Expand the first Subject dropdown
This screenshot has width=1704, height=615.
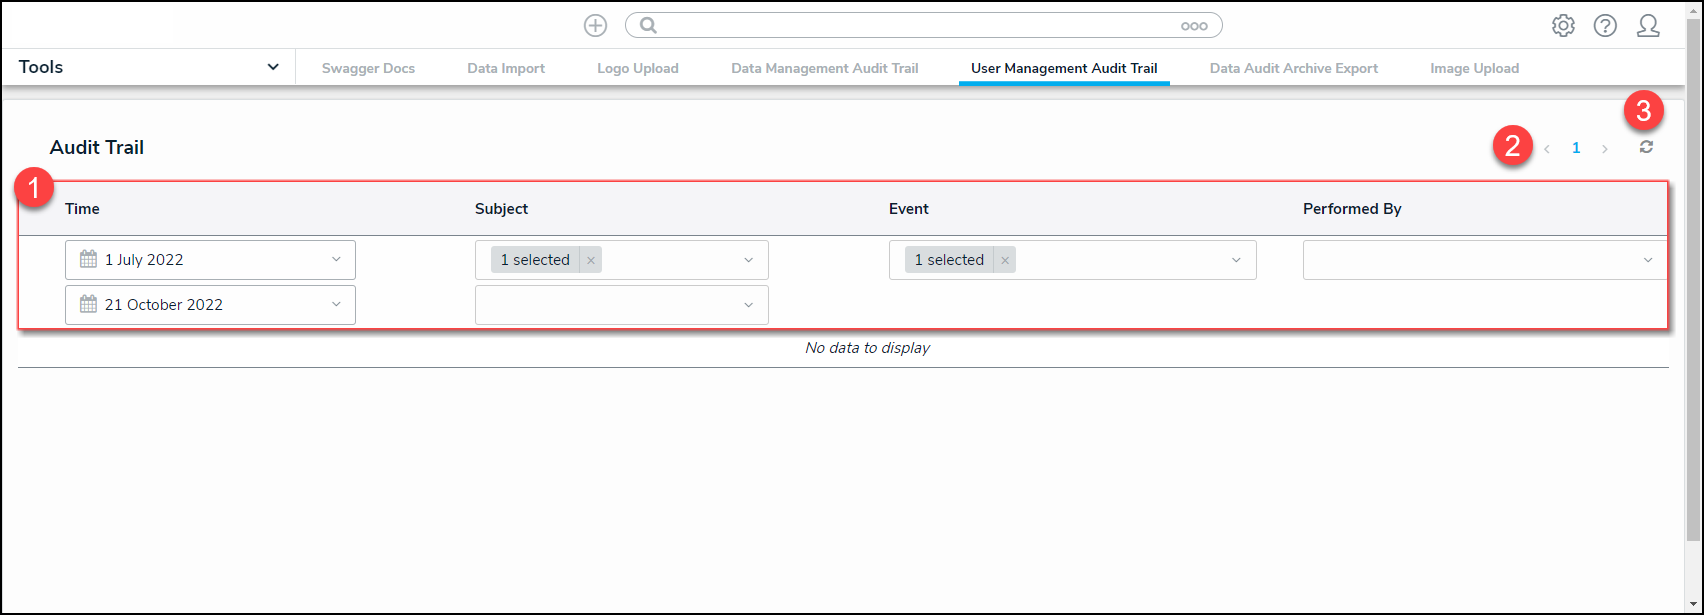point(748,260)
